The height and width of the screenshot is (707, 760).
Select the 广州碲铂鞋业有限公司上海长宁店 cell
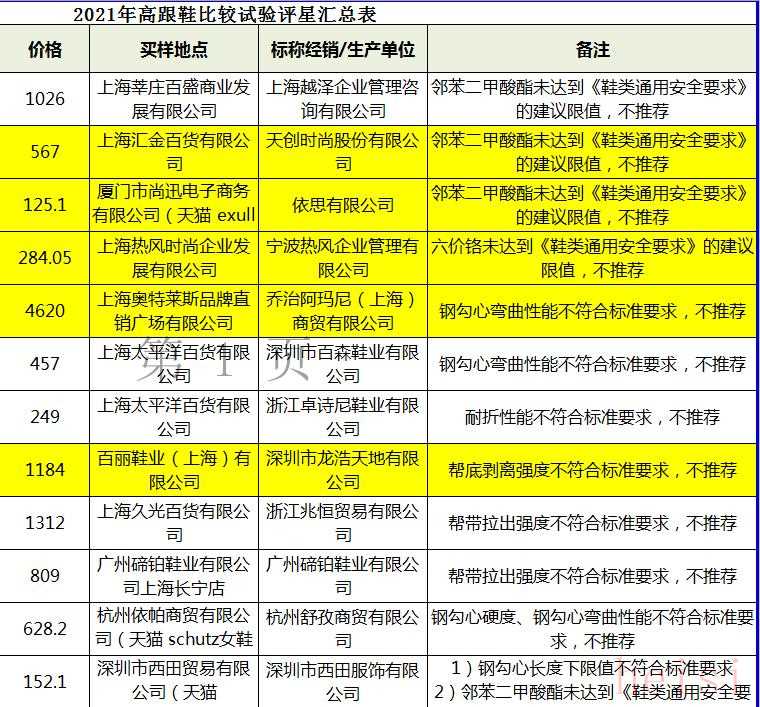point(173,576)
